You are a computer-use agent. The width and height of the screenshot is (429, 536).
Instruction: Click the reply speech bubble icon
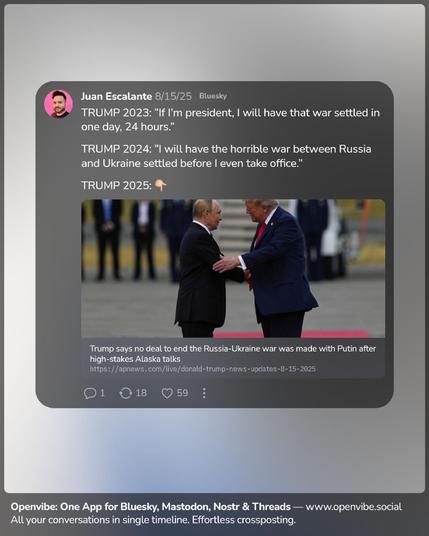[90, 393]
